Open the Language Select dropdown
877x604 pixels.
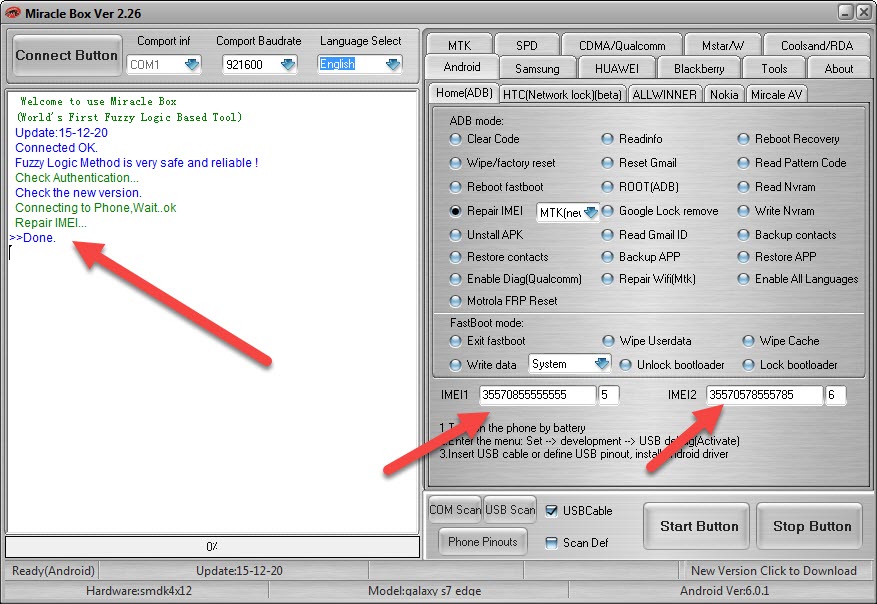(x=393, y=64)
